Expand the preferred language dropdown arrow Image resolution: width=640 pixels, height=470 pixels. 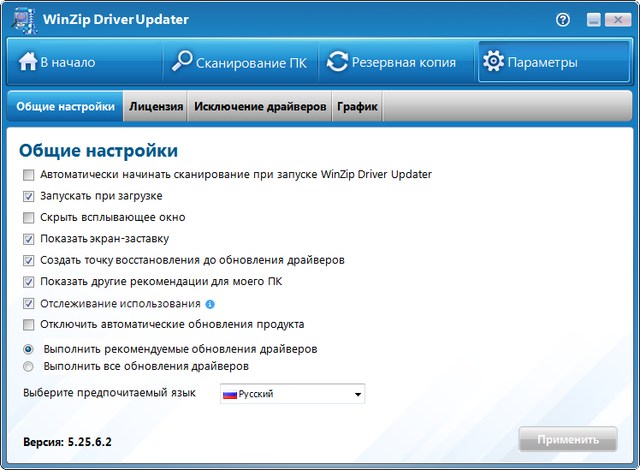pos(357,395)
